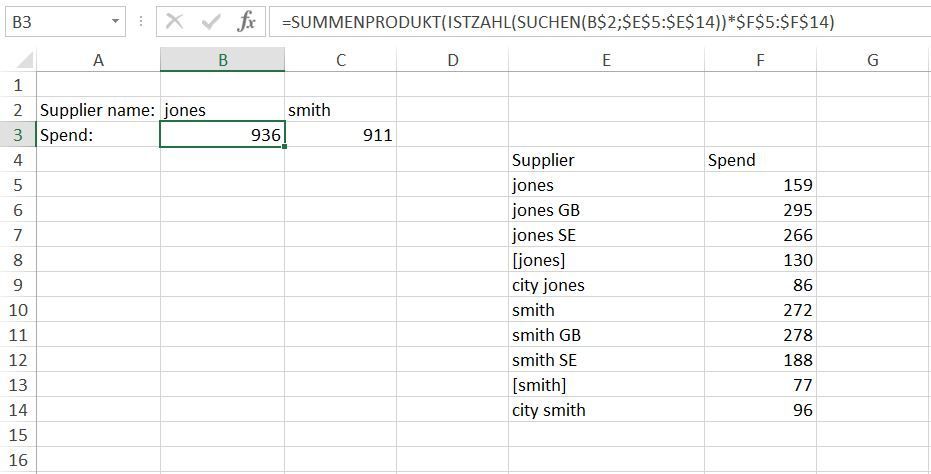
Task: Select column F header
Action: point(760,60)
